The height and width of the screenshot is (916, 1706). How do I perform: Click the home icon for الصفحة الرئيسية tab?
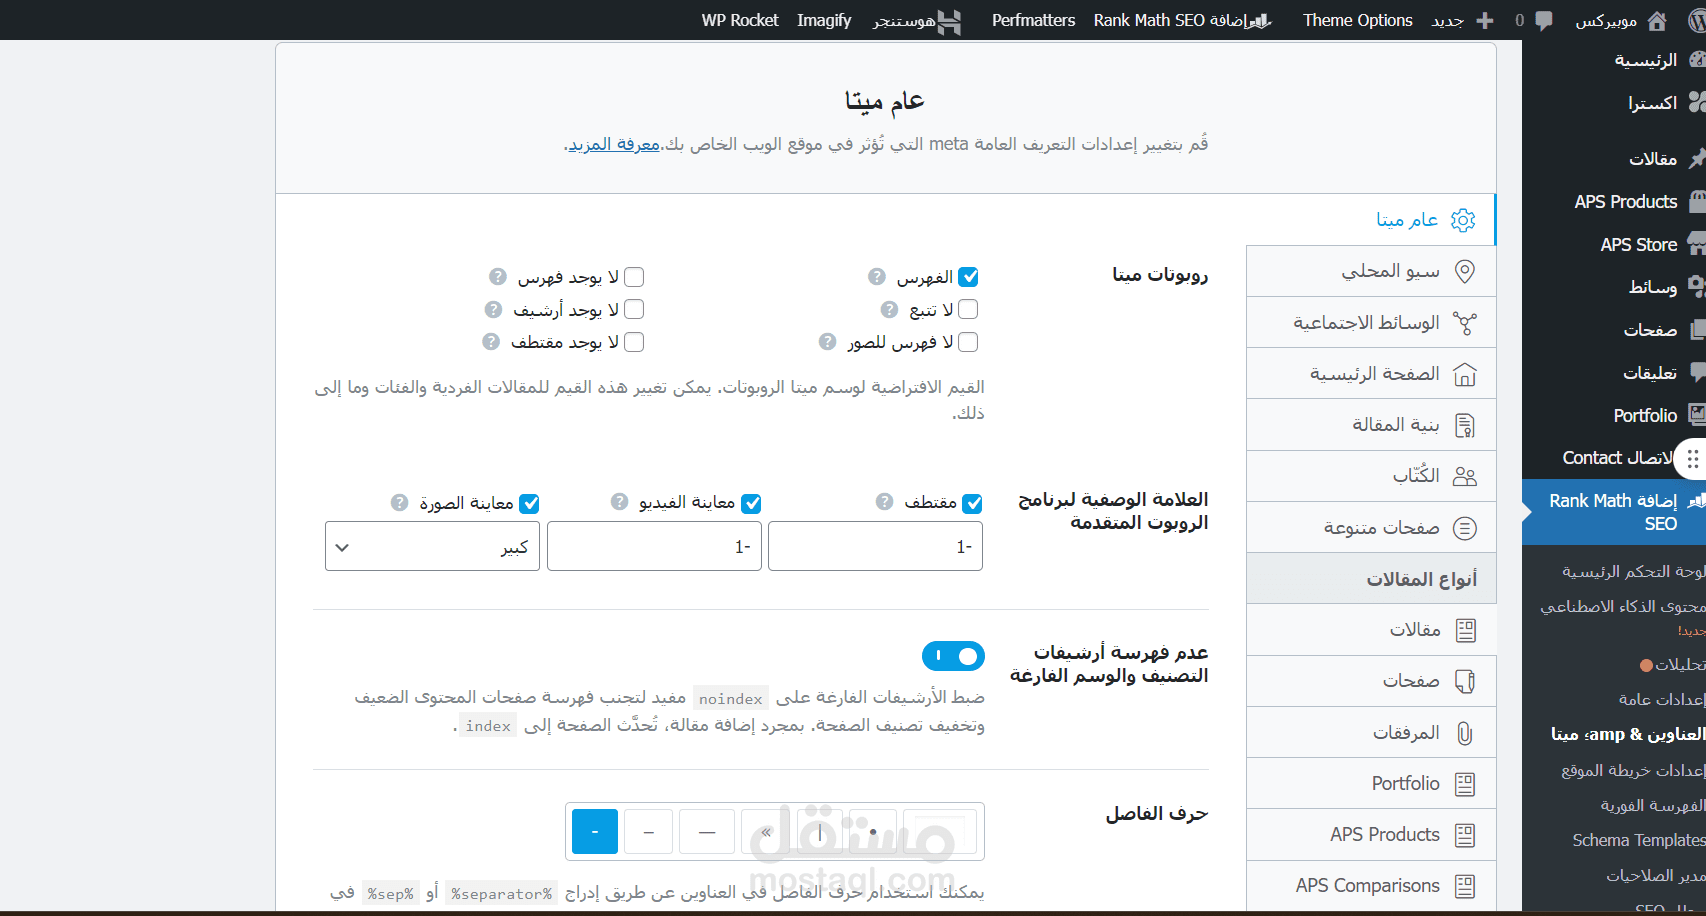[1465, 374]
